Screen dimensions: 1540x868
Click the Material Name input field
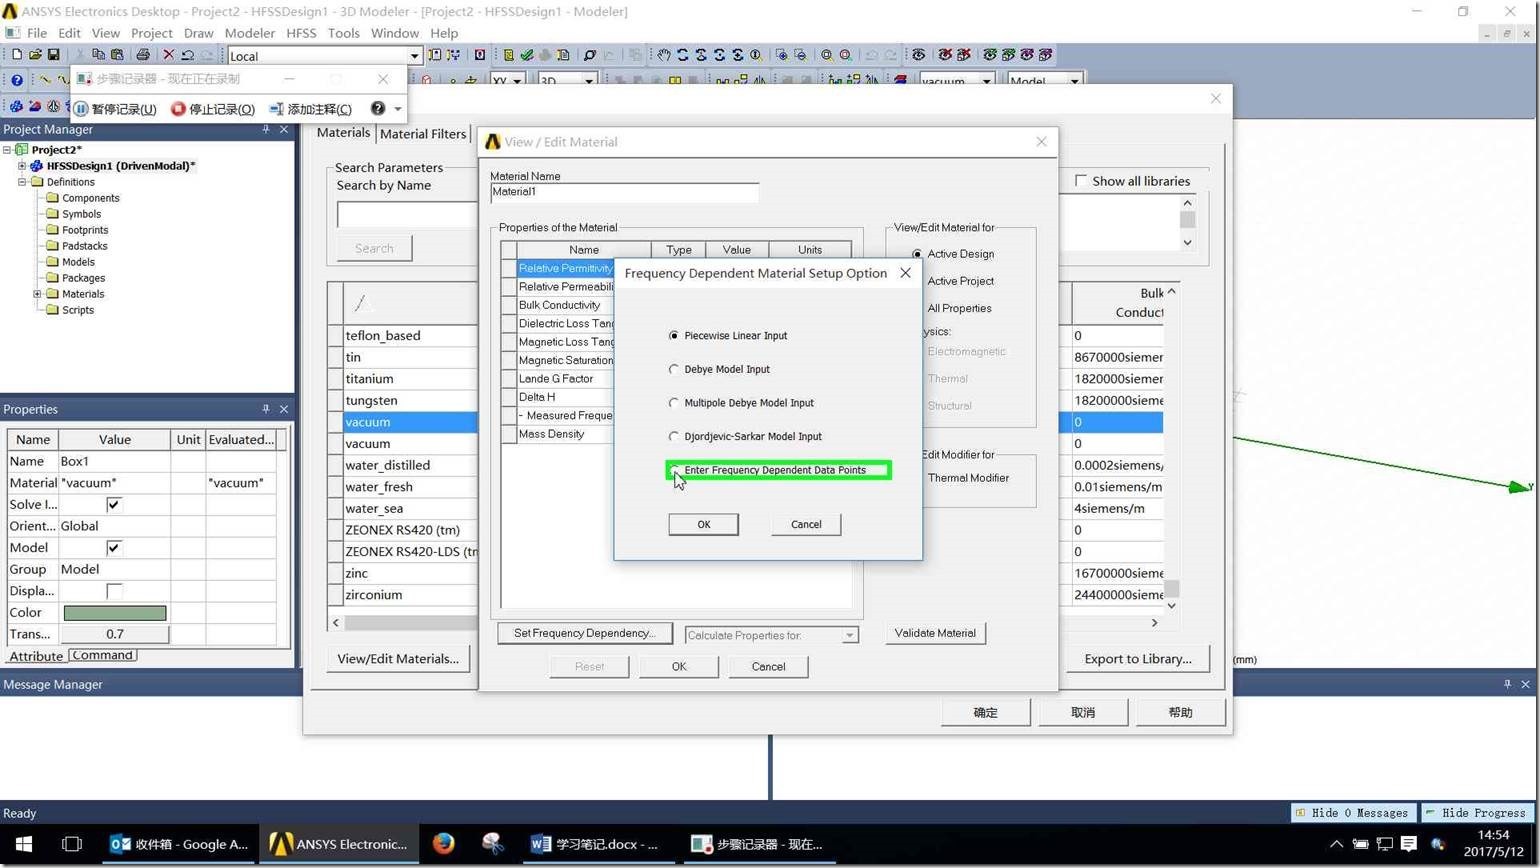[624, 192]
